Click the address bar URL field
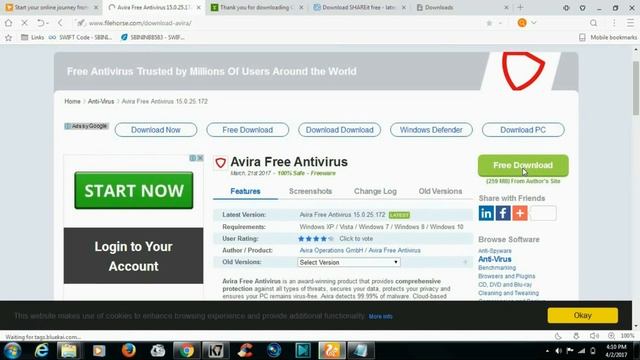This screenshot has height=360, width=640. coord(282,23)
